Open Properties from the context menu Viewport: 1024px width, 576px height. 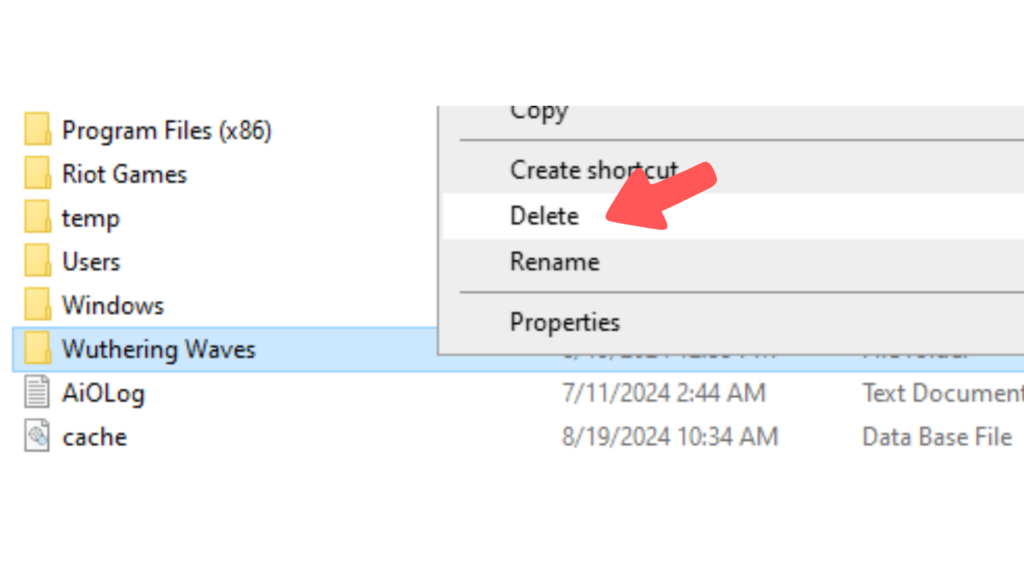click(564, 321)
